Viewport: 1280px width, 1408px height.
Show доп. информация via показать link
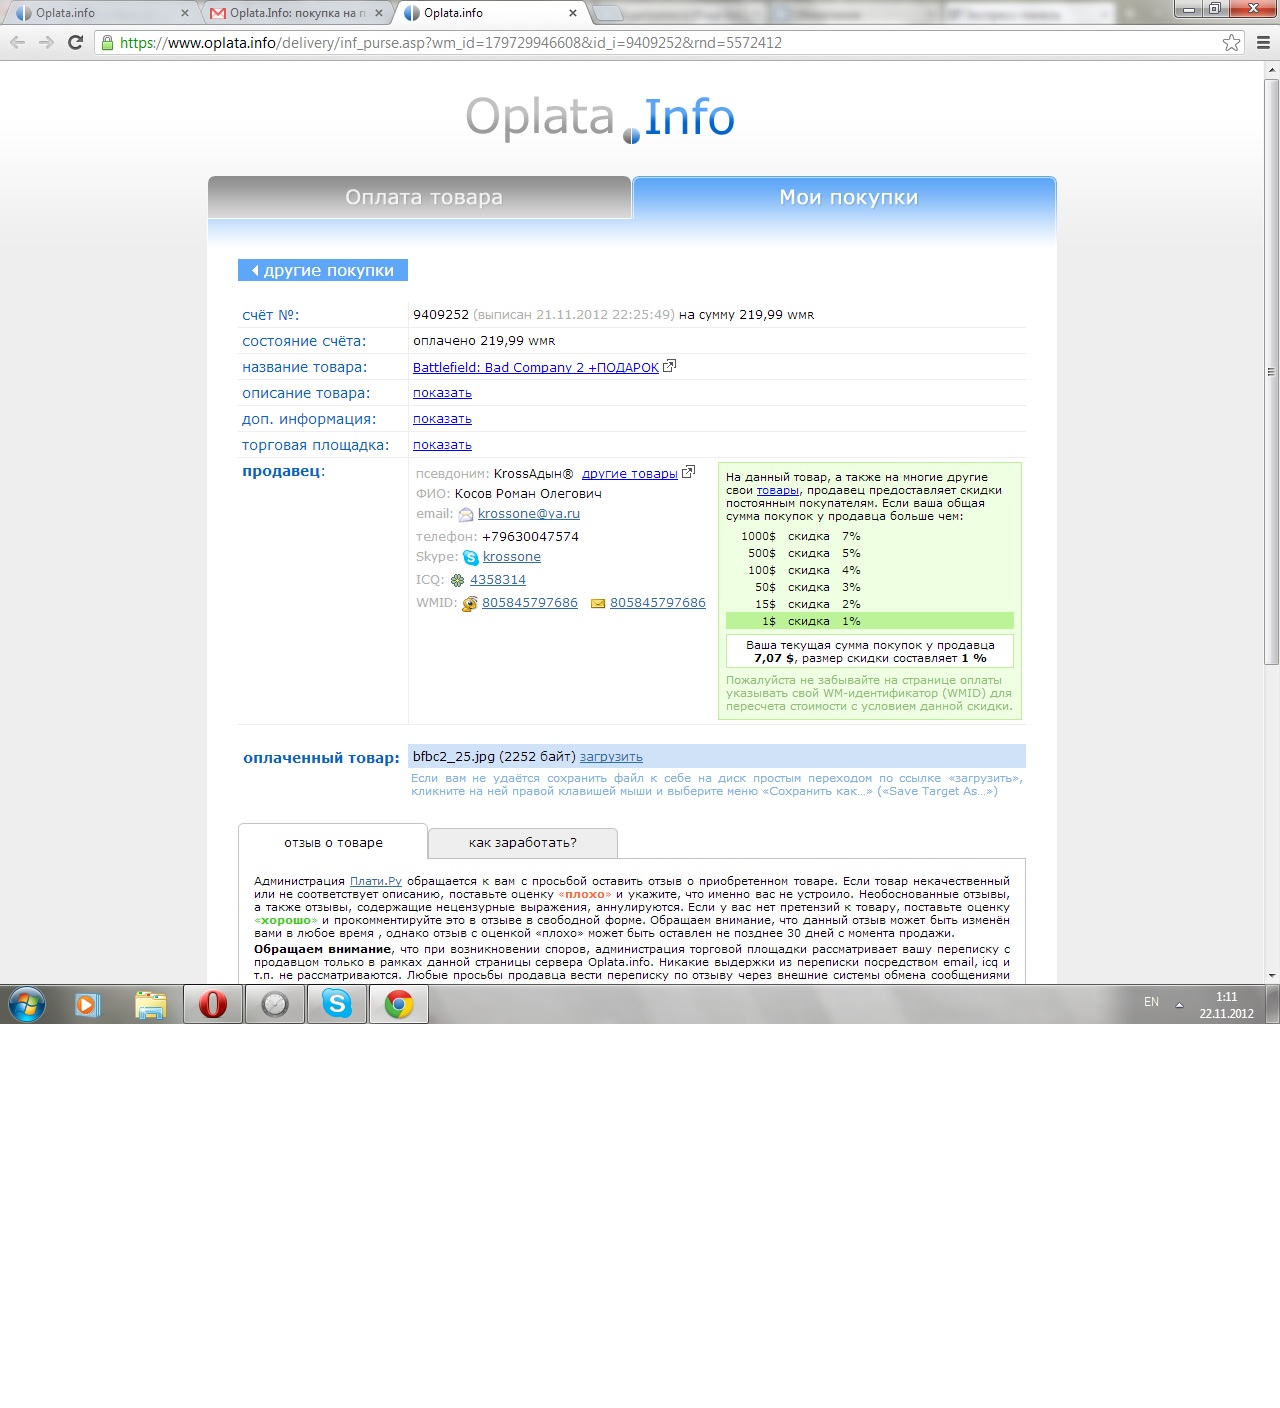(x=442, y=419)
